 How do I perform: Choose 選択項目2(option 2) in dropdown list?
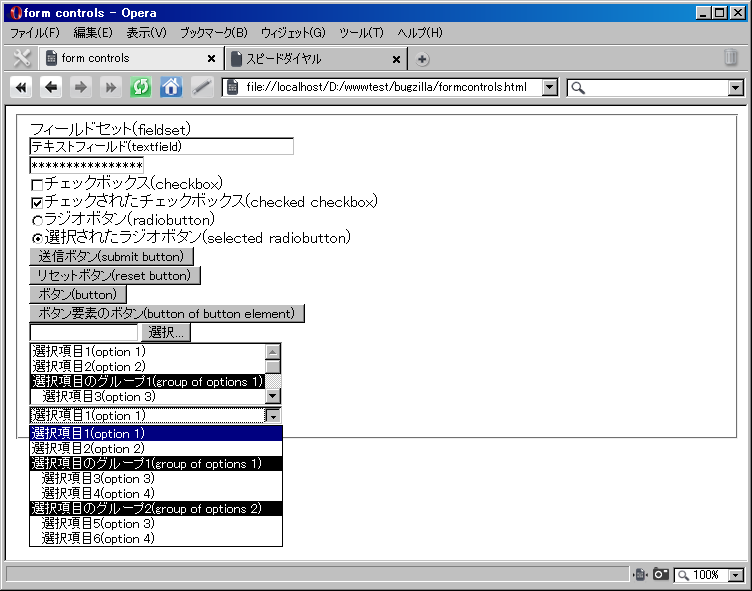click(156, 449)
